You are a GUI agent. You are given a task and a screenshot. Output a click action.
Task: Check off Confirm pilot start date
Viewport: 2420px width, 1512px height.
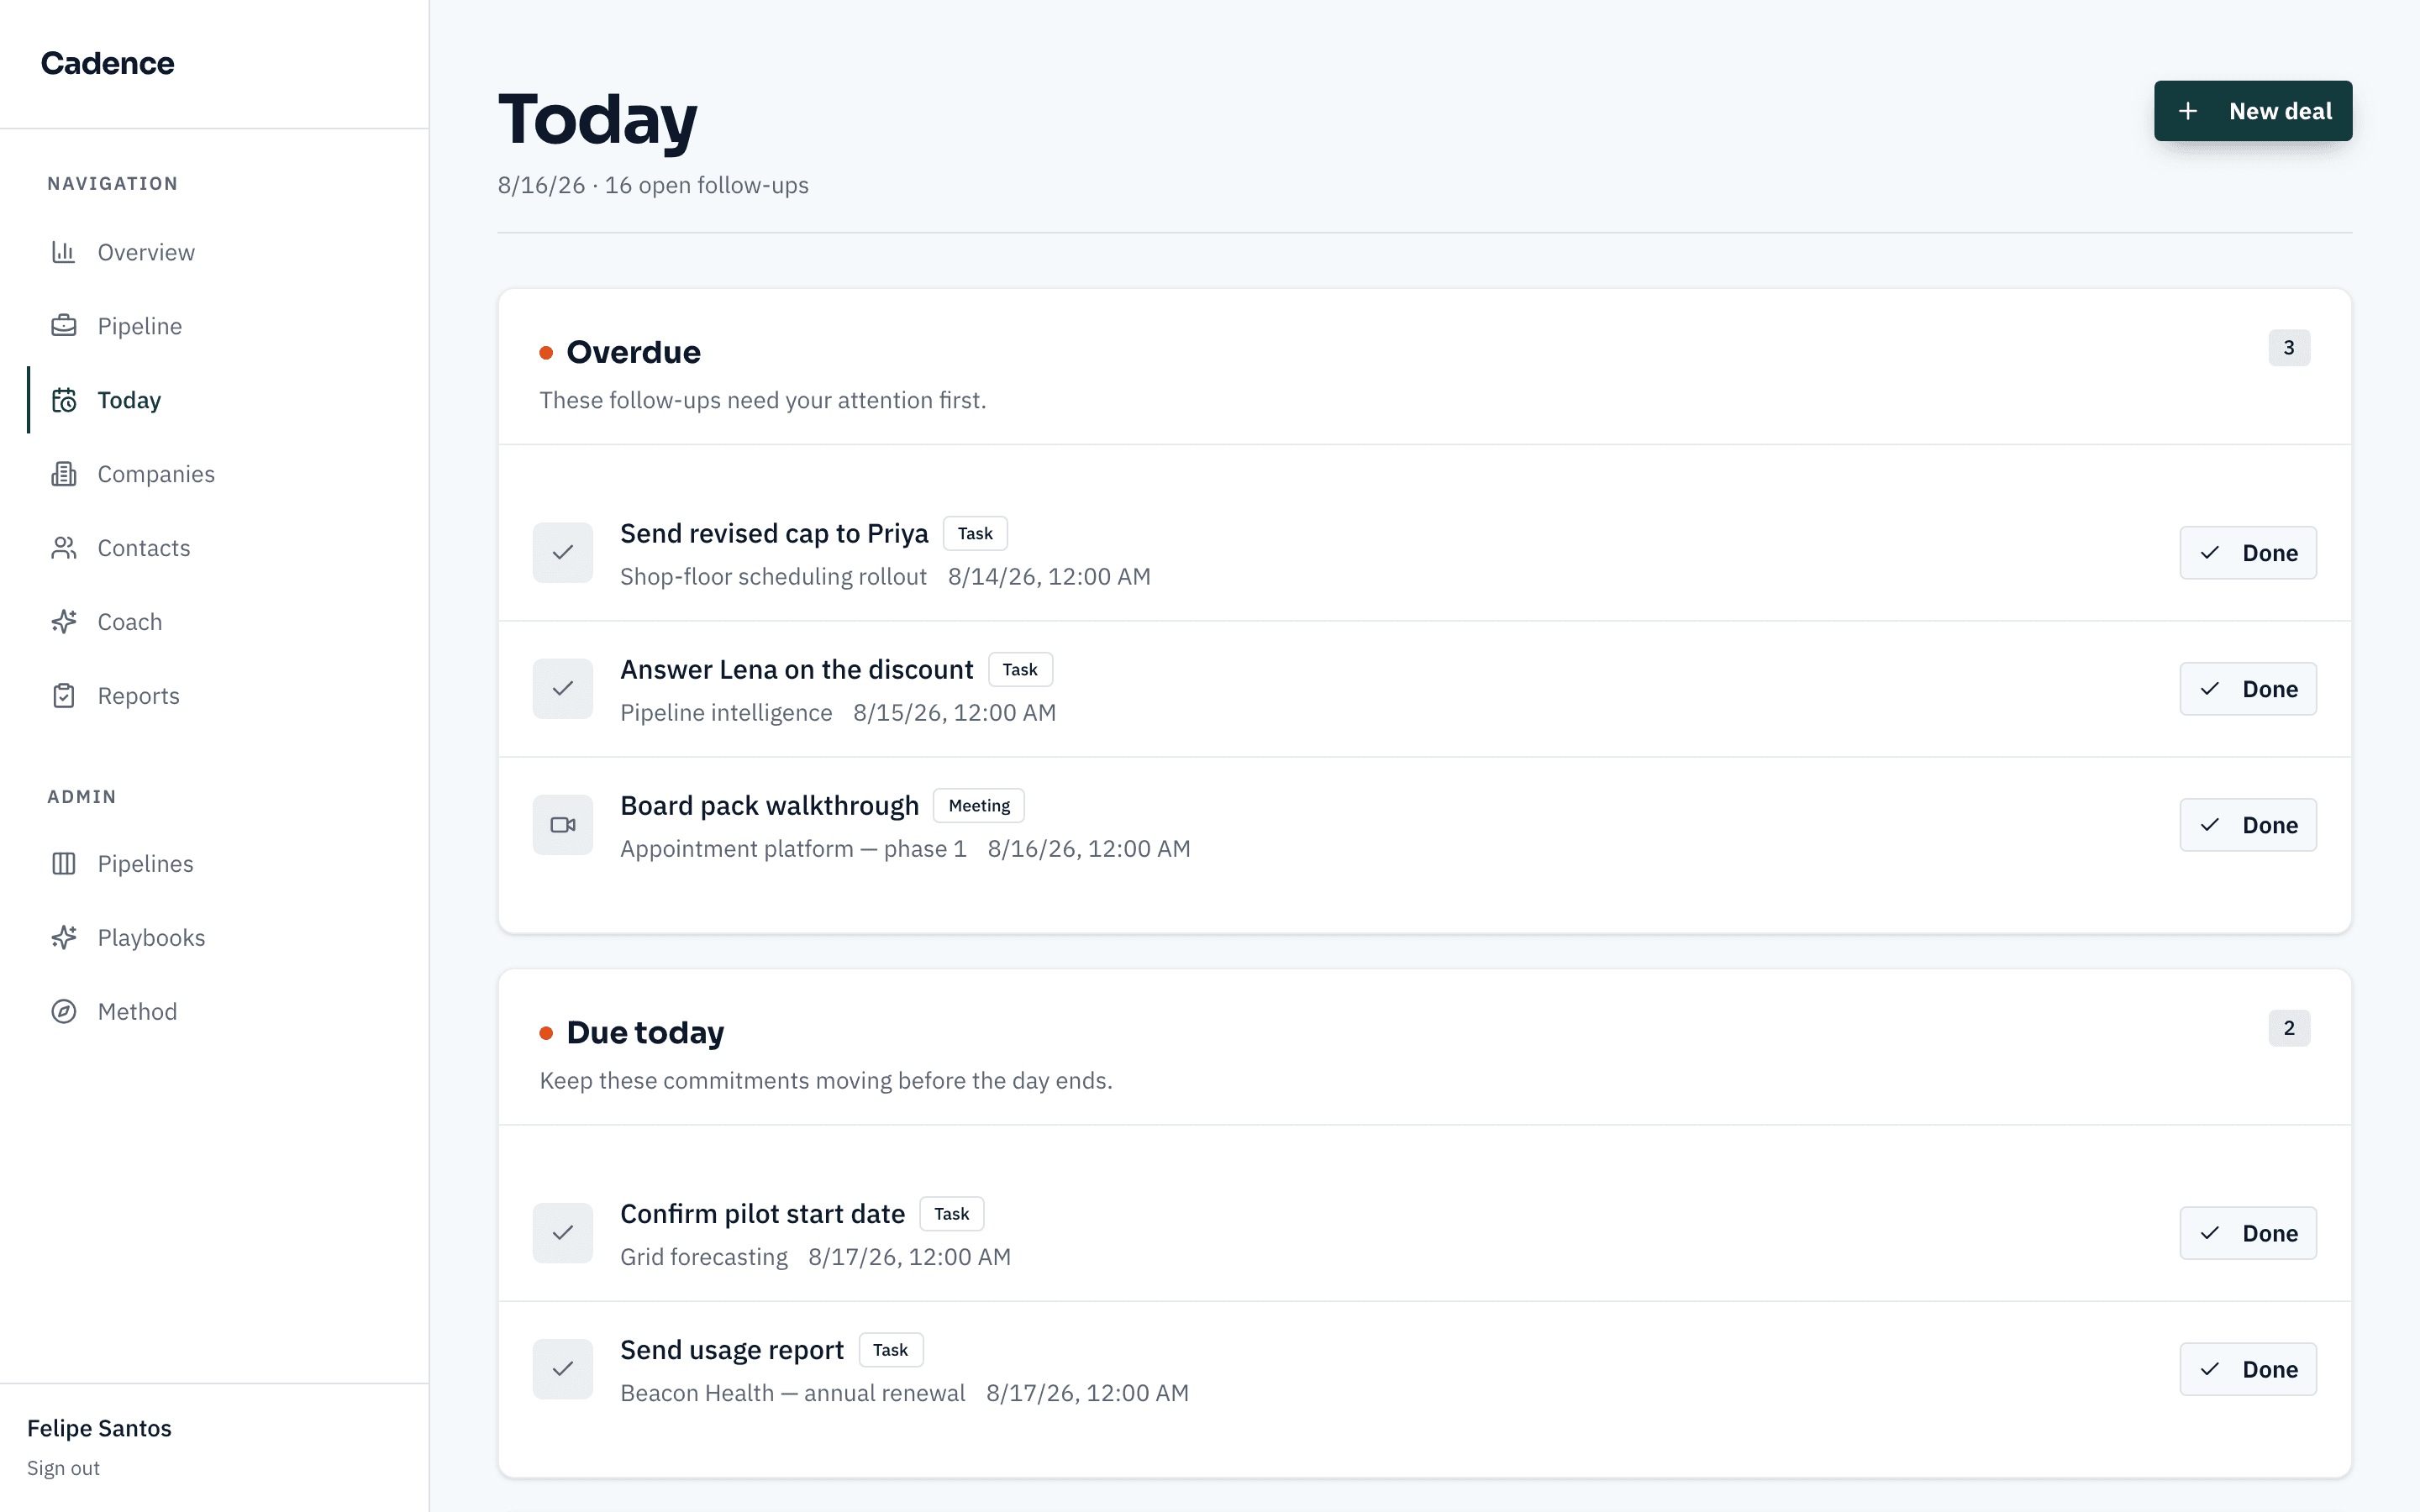(563, 1233)
